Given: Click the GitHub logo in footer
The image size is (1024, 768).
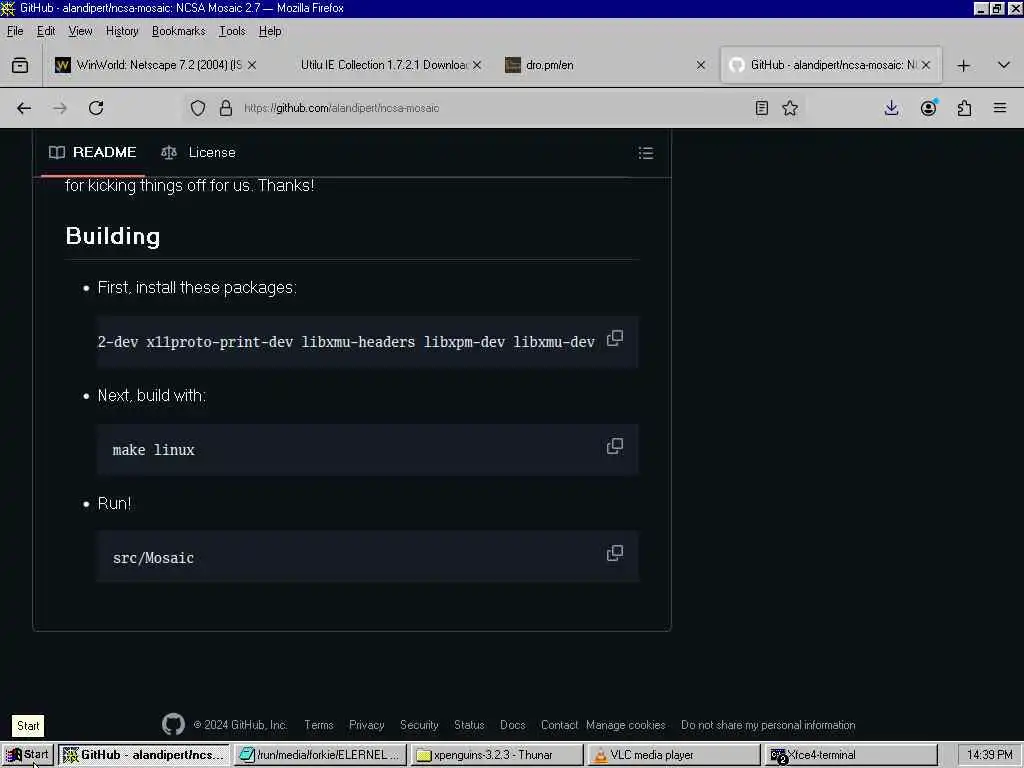Looking at the screenshot, I should pyautogui.click(x=173, y=724).
